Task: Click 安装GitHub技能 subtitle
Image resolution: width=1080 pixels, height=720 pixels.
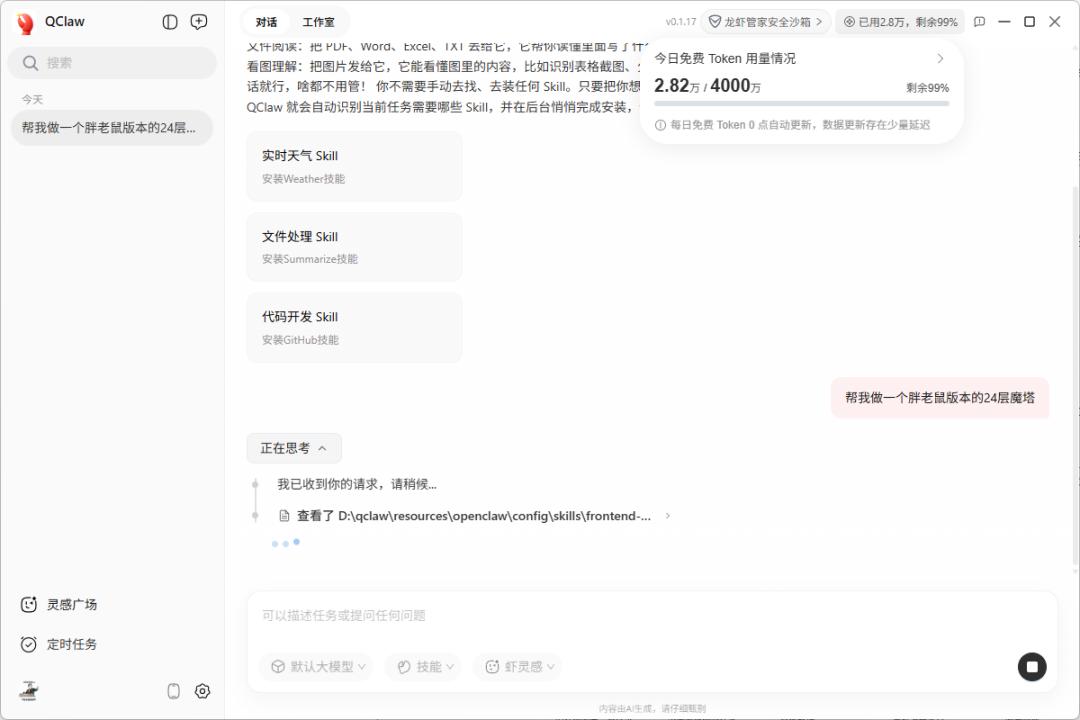Action: pos(300,340)
